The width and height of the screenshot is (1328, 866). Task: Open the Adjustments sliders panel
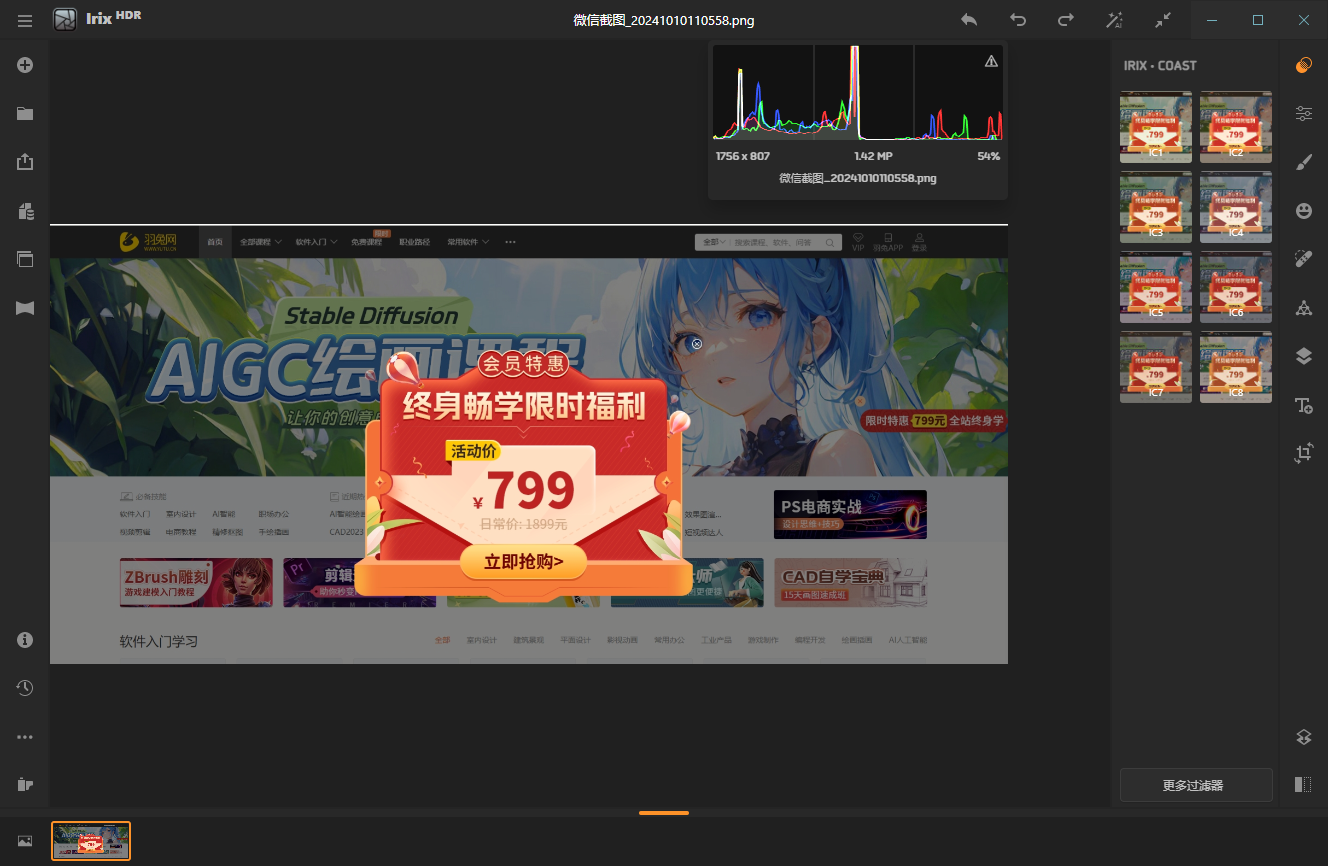1303,113
